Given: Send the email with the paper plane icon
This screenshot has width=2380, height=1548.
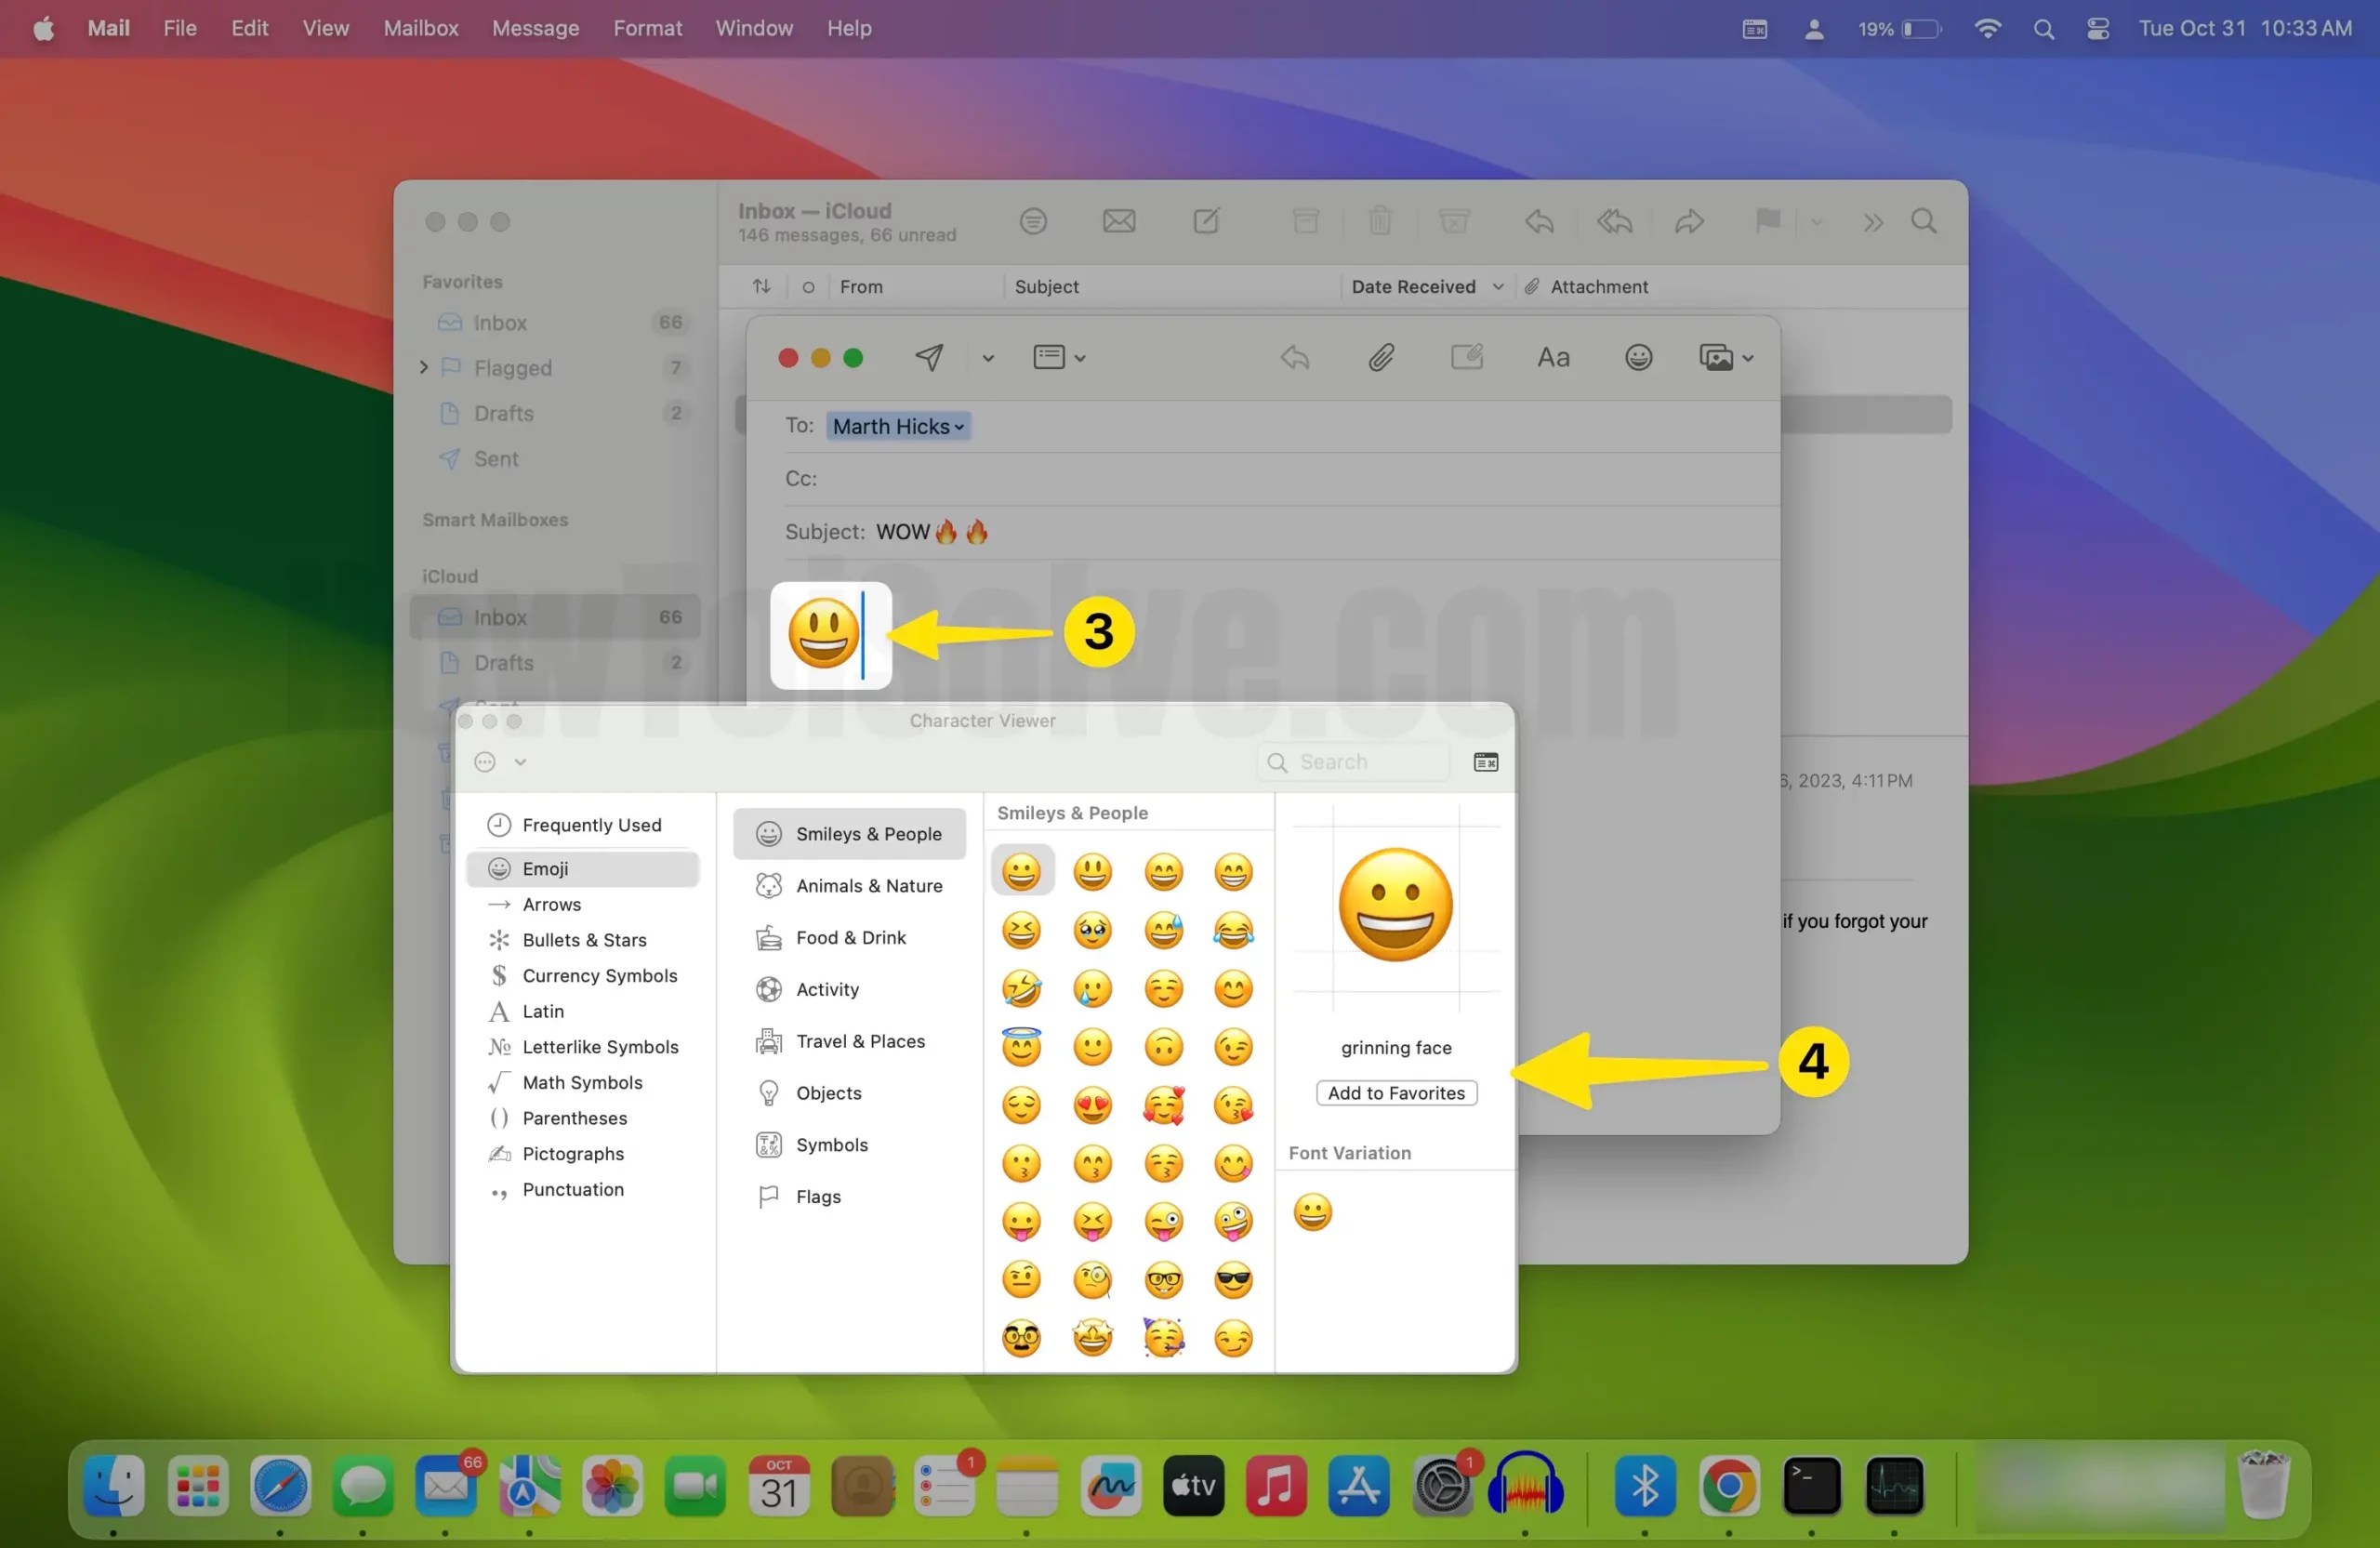Looking at the screenshot, I should (x=930, y=357).
